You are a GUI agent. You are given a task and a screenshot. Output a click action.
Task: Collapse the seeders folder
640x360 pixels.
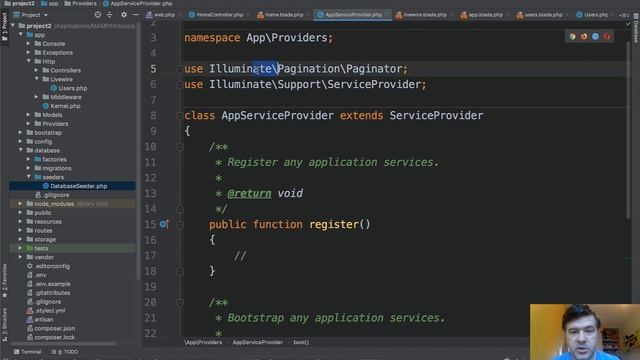[x=29, y=177]
